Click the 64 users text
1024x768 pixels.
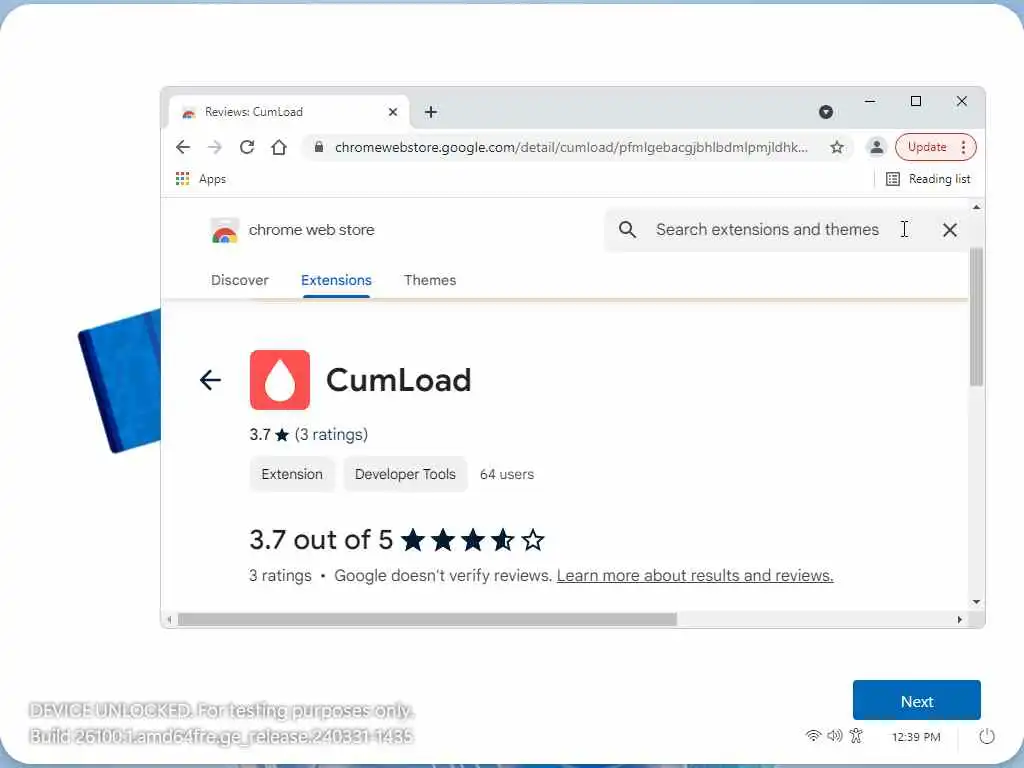click(x=507, y=474)
